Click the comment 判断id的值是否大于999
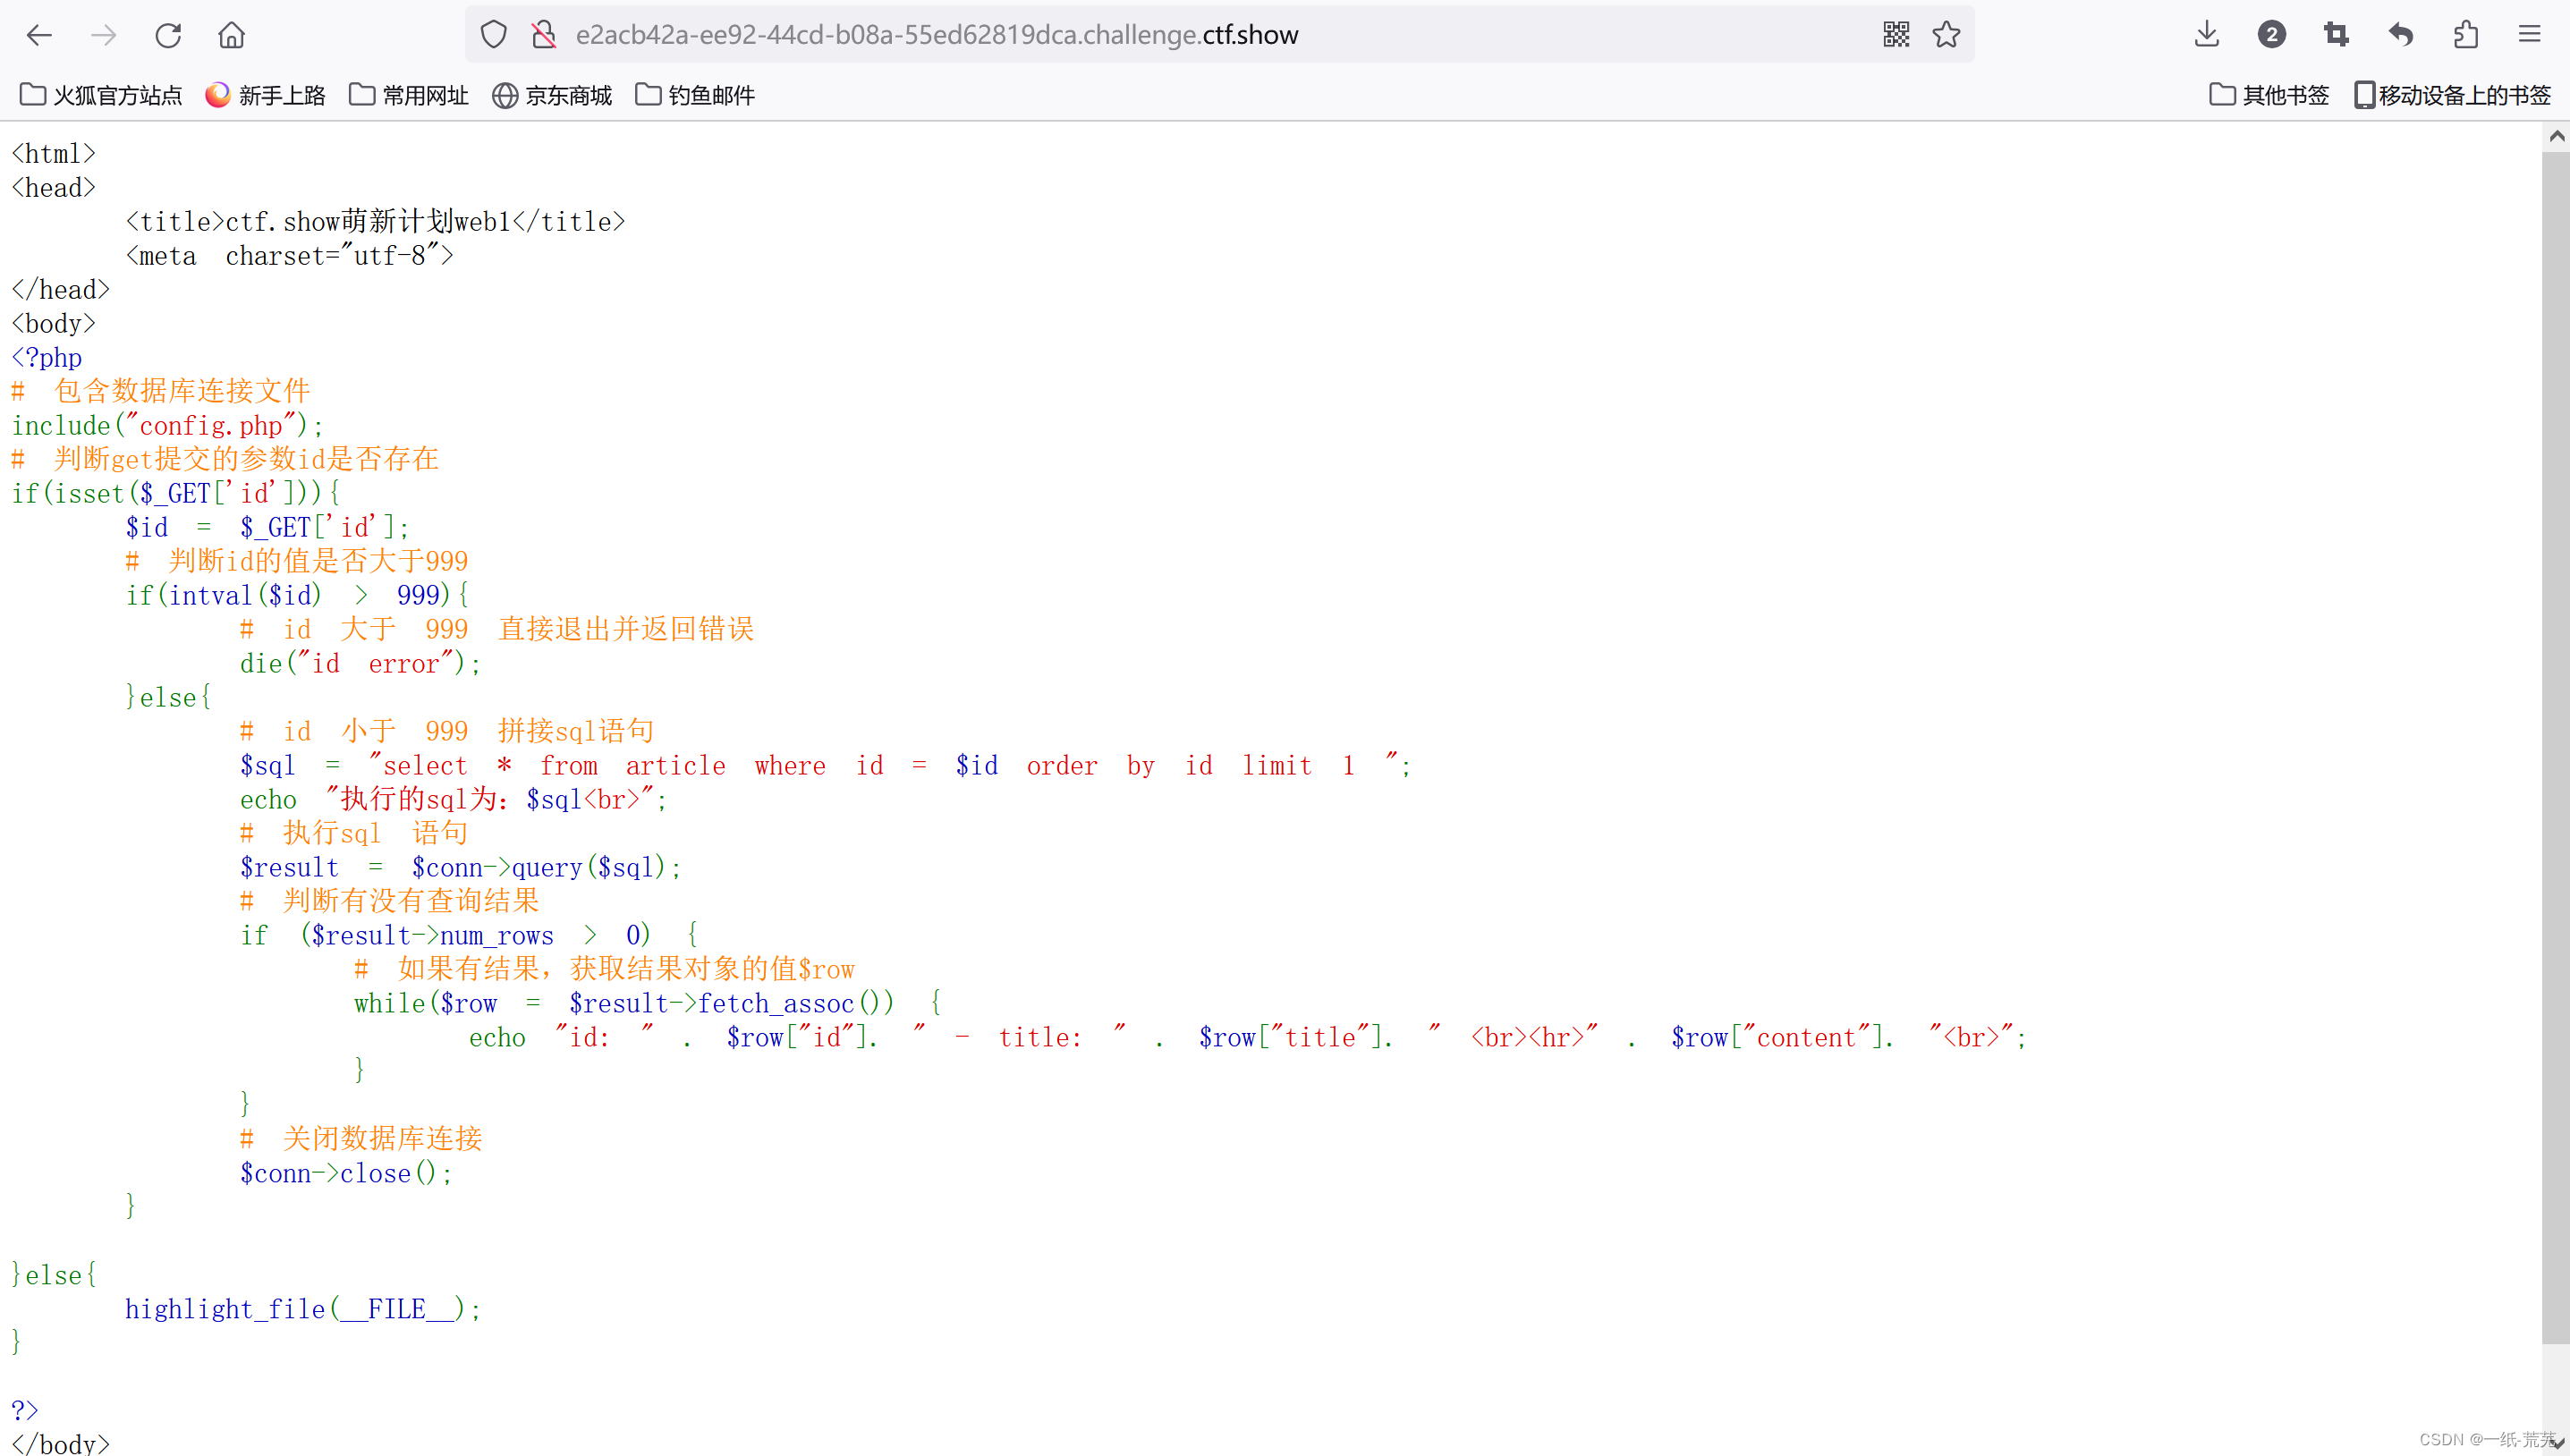This screenshot has height=1456, width=2570. pos(297,562)
